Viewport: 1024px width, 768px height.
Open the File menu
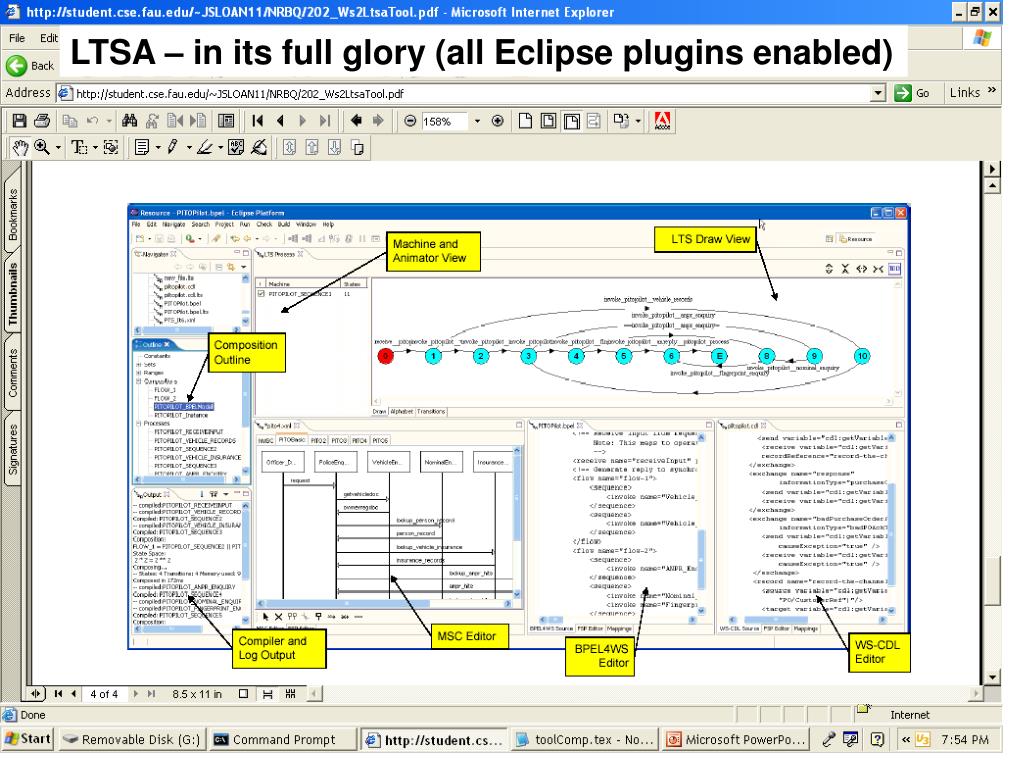pos(17,38)
